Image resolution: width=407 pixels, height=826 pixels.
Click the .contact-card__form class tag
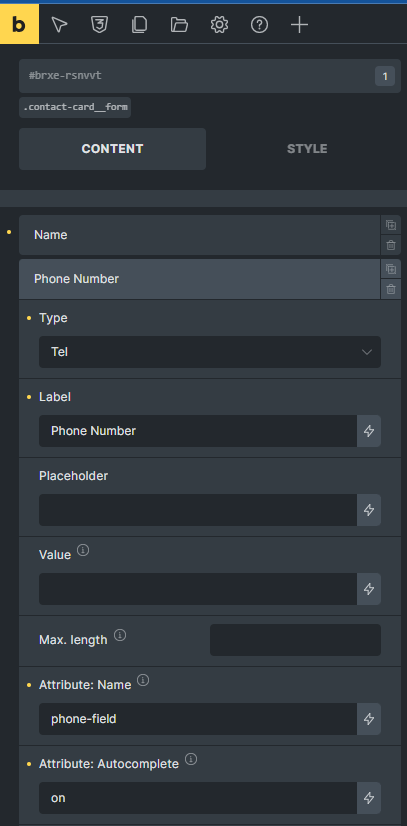pyautogui.click(x=75, y=107)
